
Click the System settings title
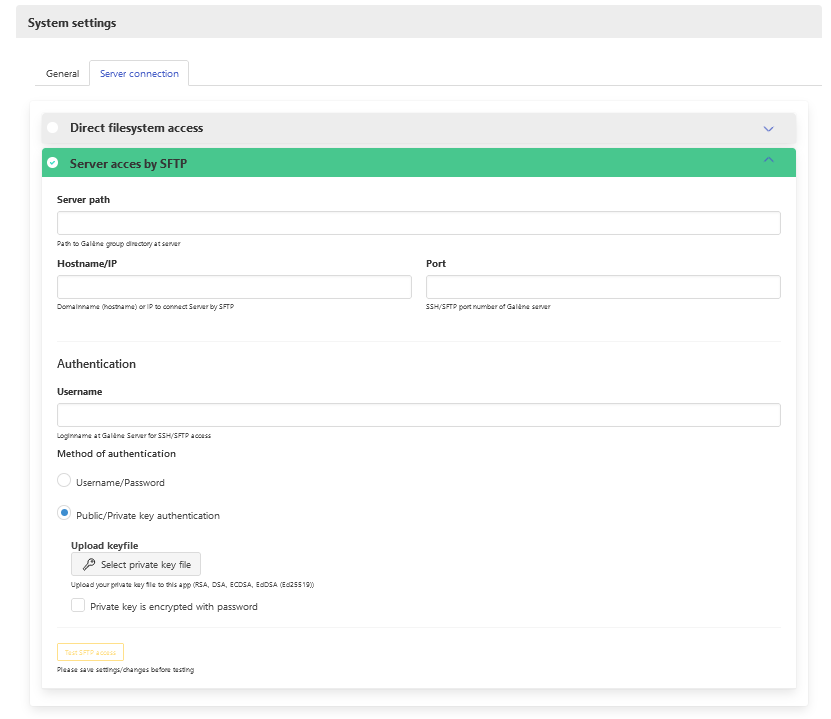[72, 23]
